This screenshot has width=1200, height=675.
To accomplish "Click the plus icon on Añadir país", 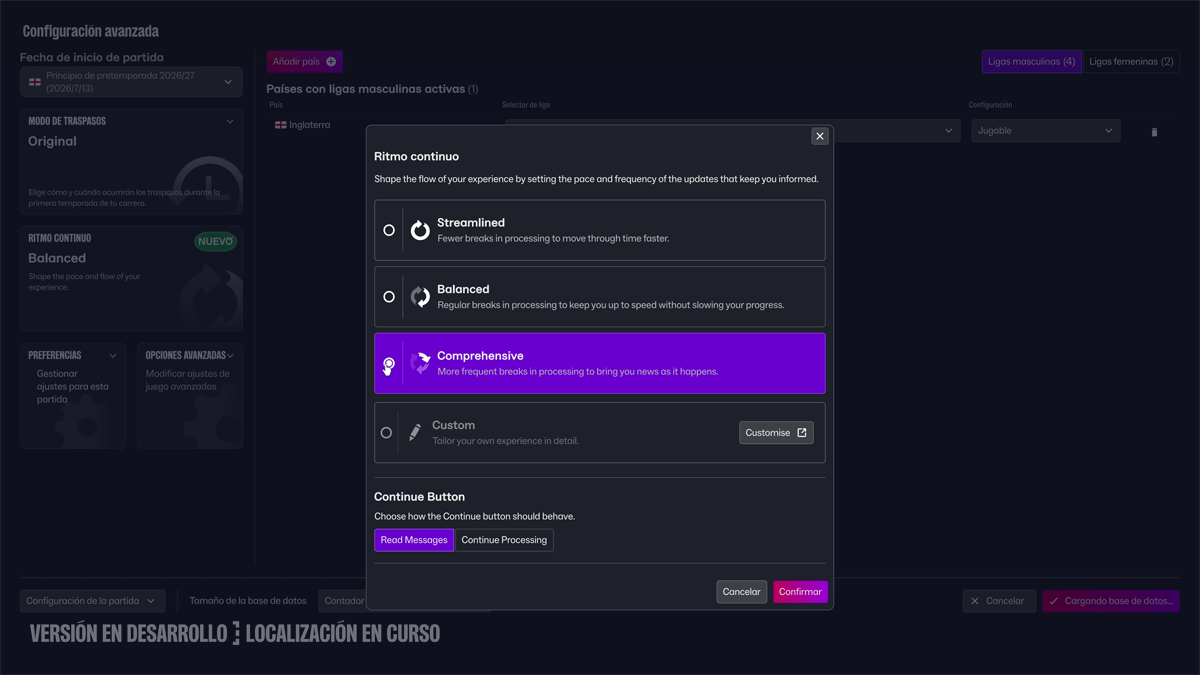I will (331, 62).
